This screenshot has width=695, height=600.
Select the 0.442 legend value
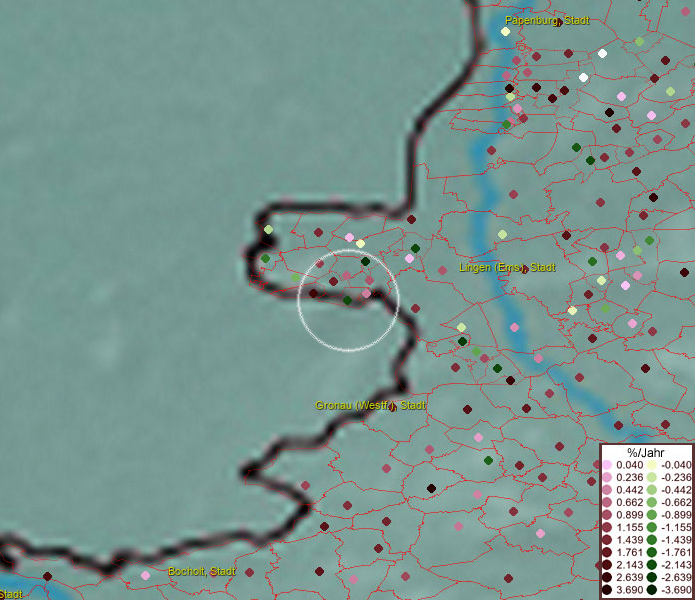click(x=629, y=490)
